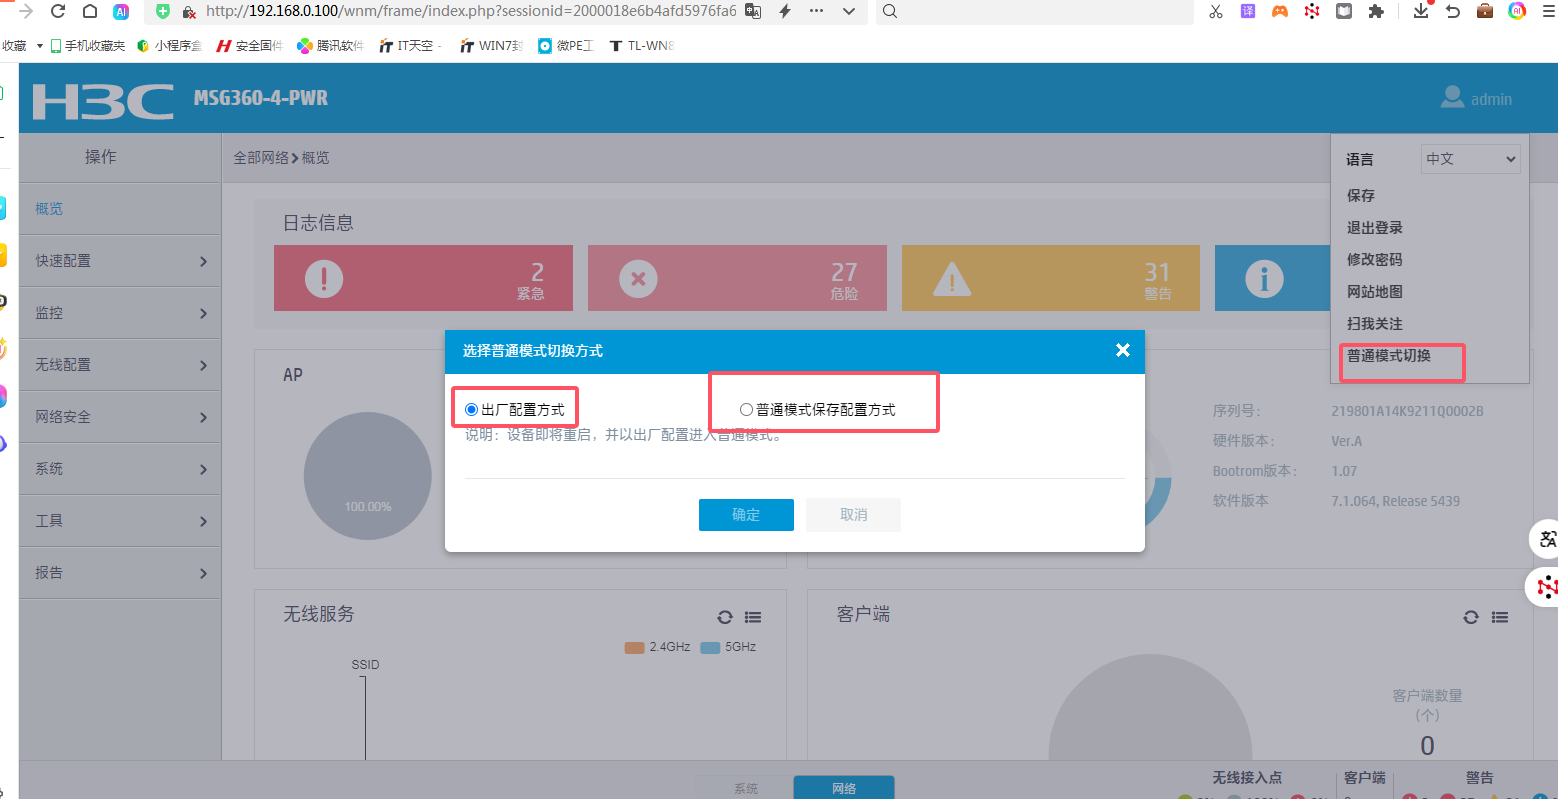Expand the 收藏 favorites dropdown arrow

[x=40, y=46]
